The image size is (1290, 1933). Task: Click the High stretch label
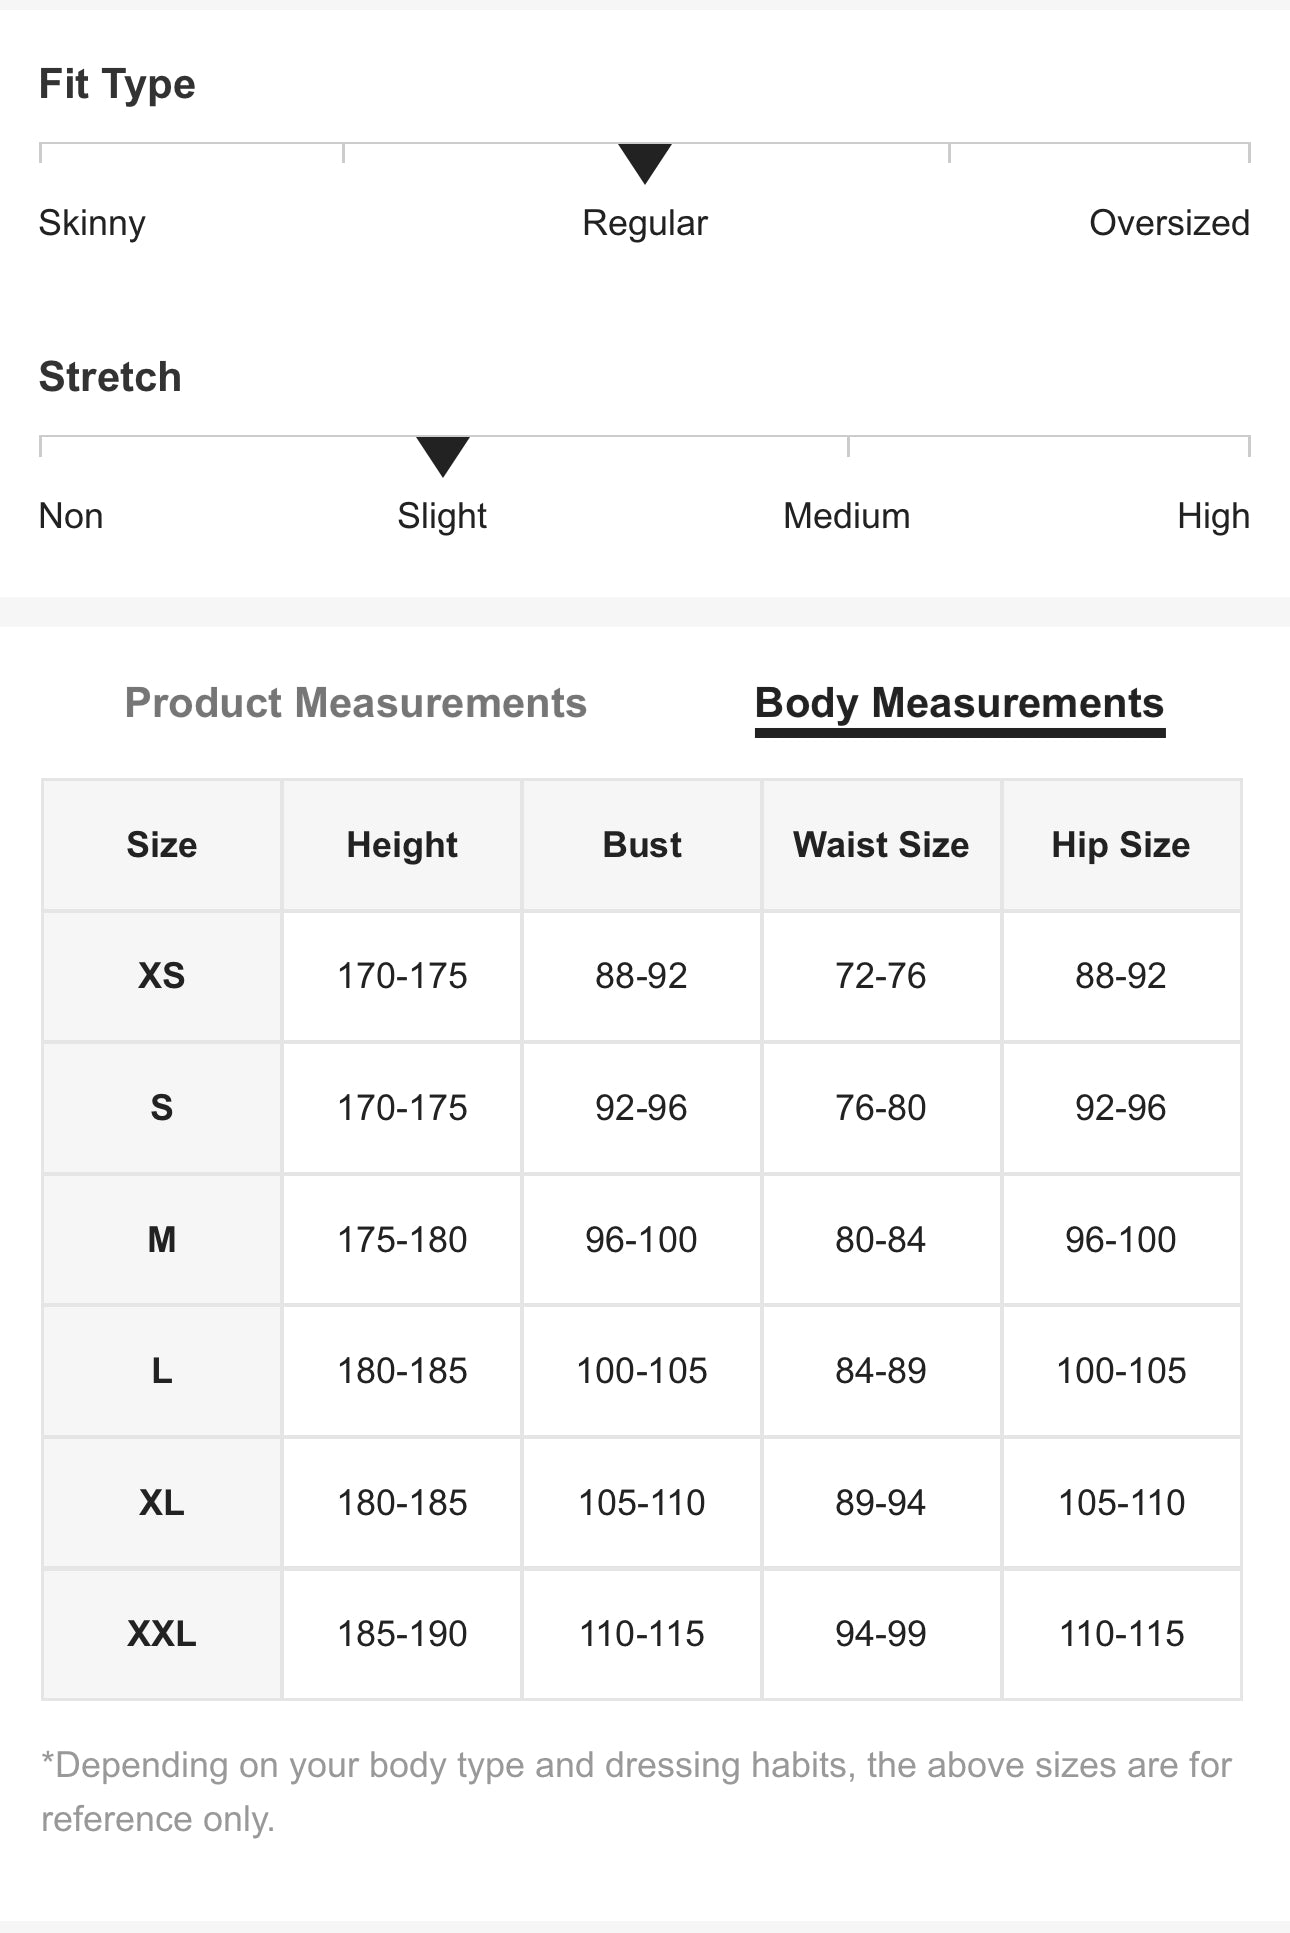pyautogui.click(x=1212, y=516)
